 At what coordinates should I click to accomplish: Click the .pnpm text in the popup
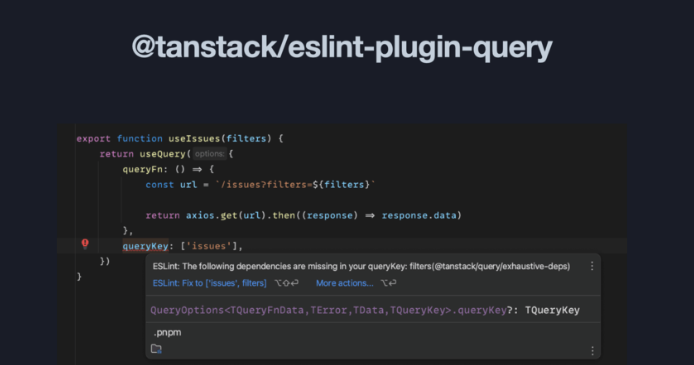pyautogui.click(x=167, y=333)
